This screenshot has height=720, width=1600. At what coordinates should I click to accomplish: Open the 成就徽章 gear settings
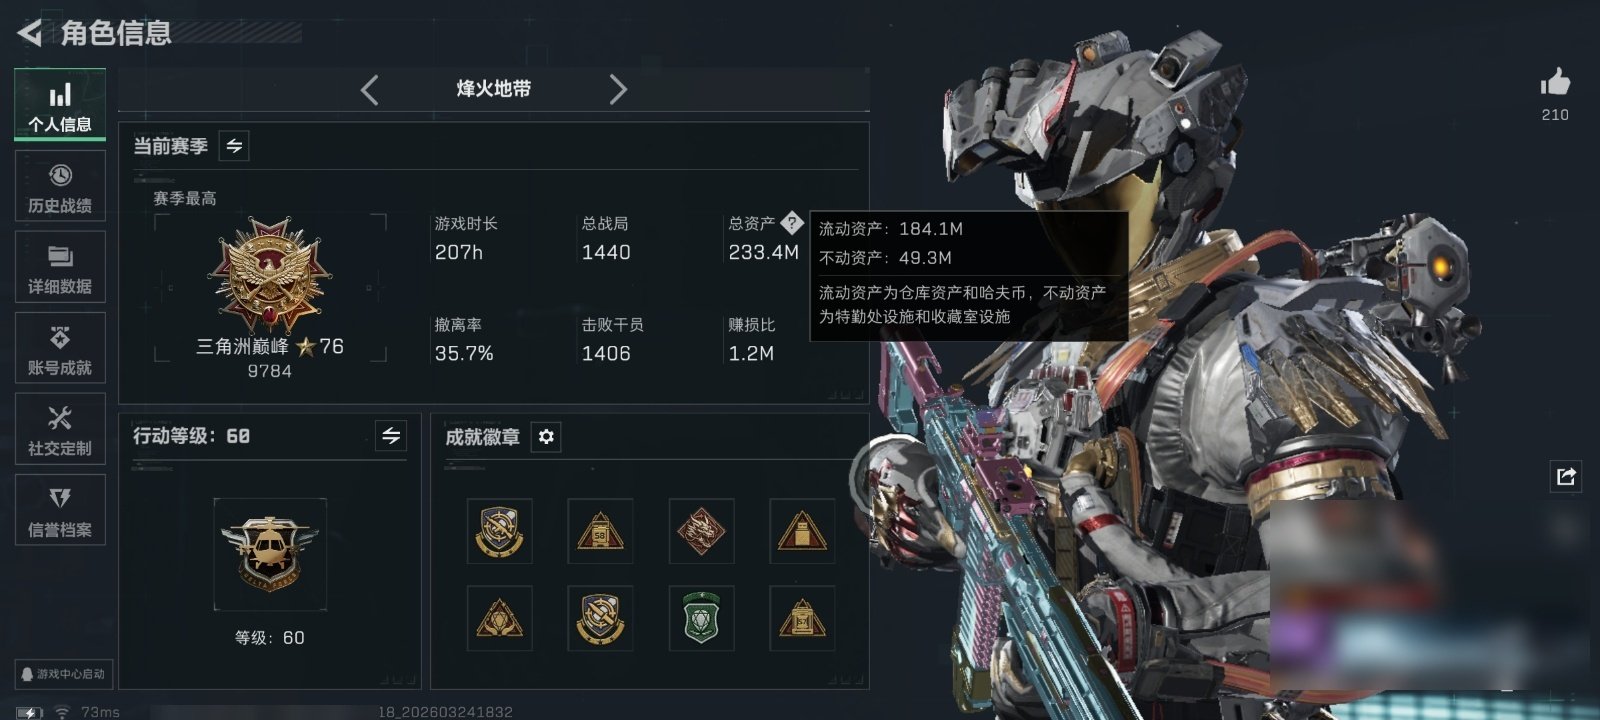546,437
